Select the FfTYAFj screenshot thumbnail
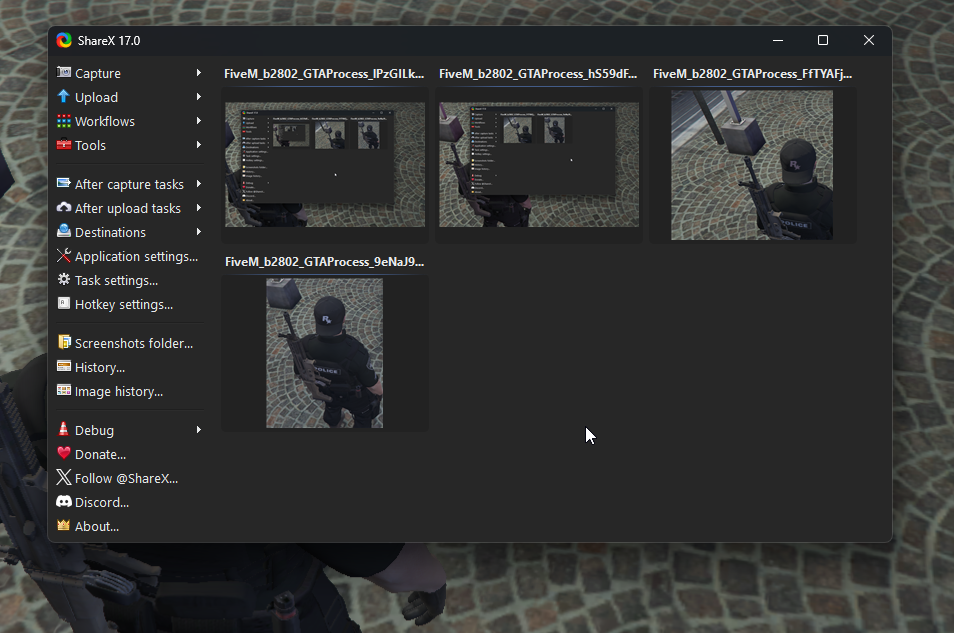This screenshot has height=633, width=954. point(752,165)
